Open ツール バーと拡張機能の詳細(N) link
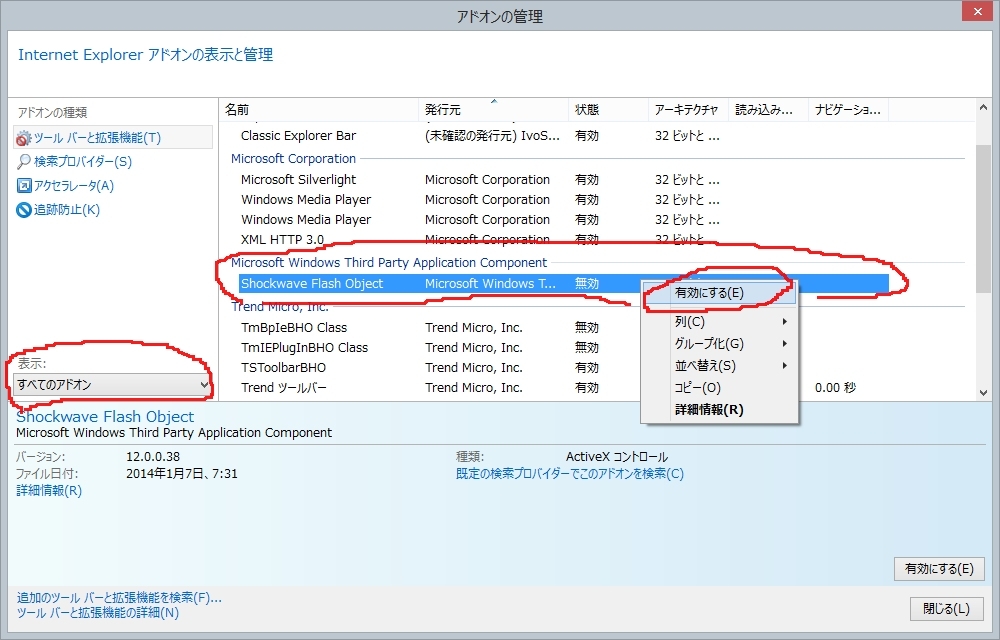The height and width of the screenshot is (640, 1000). pyautogui.click(x=98, y=613)
